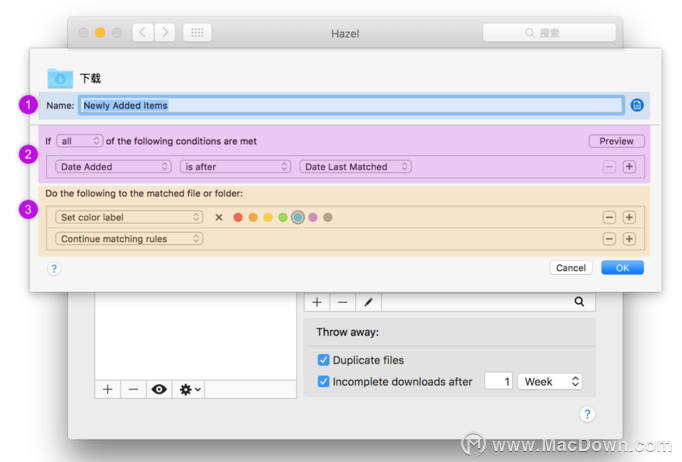Open the 'all' conditions dropdown
The width and height of the screenshot is (682, 462).
[x=80, y=141]
